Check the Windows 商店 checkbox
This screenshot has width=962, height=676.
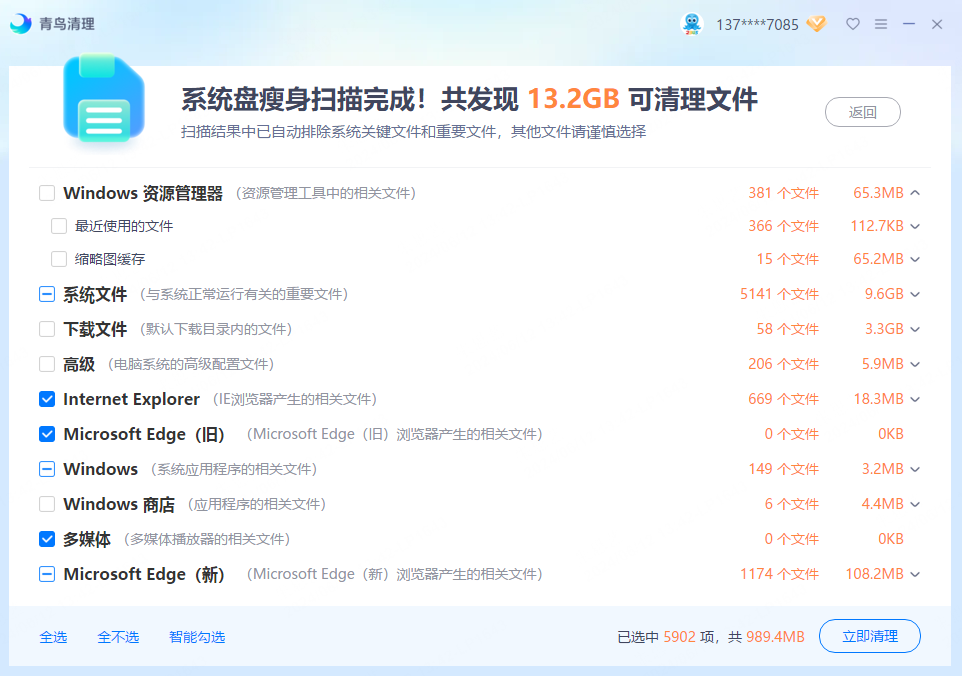click(47, 504)
